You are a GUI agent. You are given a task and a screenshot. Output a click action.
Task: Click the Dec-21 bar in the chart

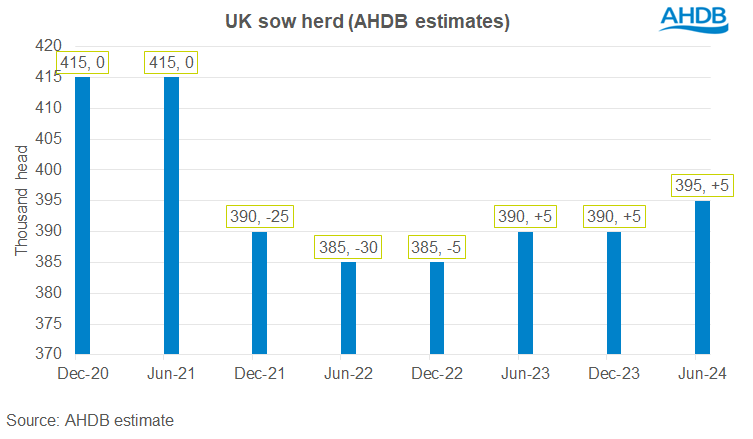[x=259, y=292]
